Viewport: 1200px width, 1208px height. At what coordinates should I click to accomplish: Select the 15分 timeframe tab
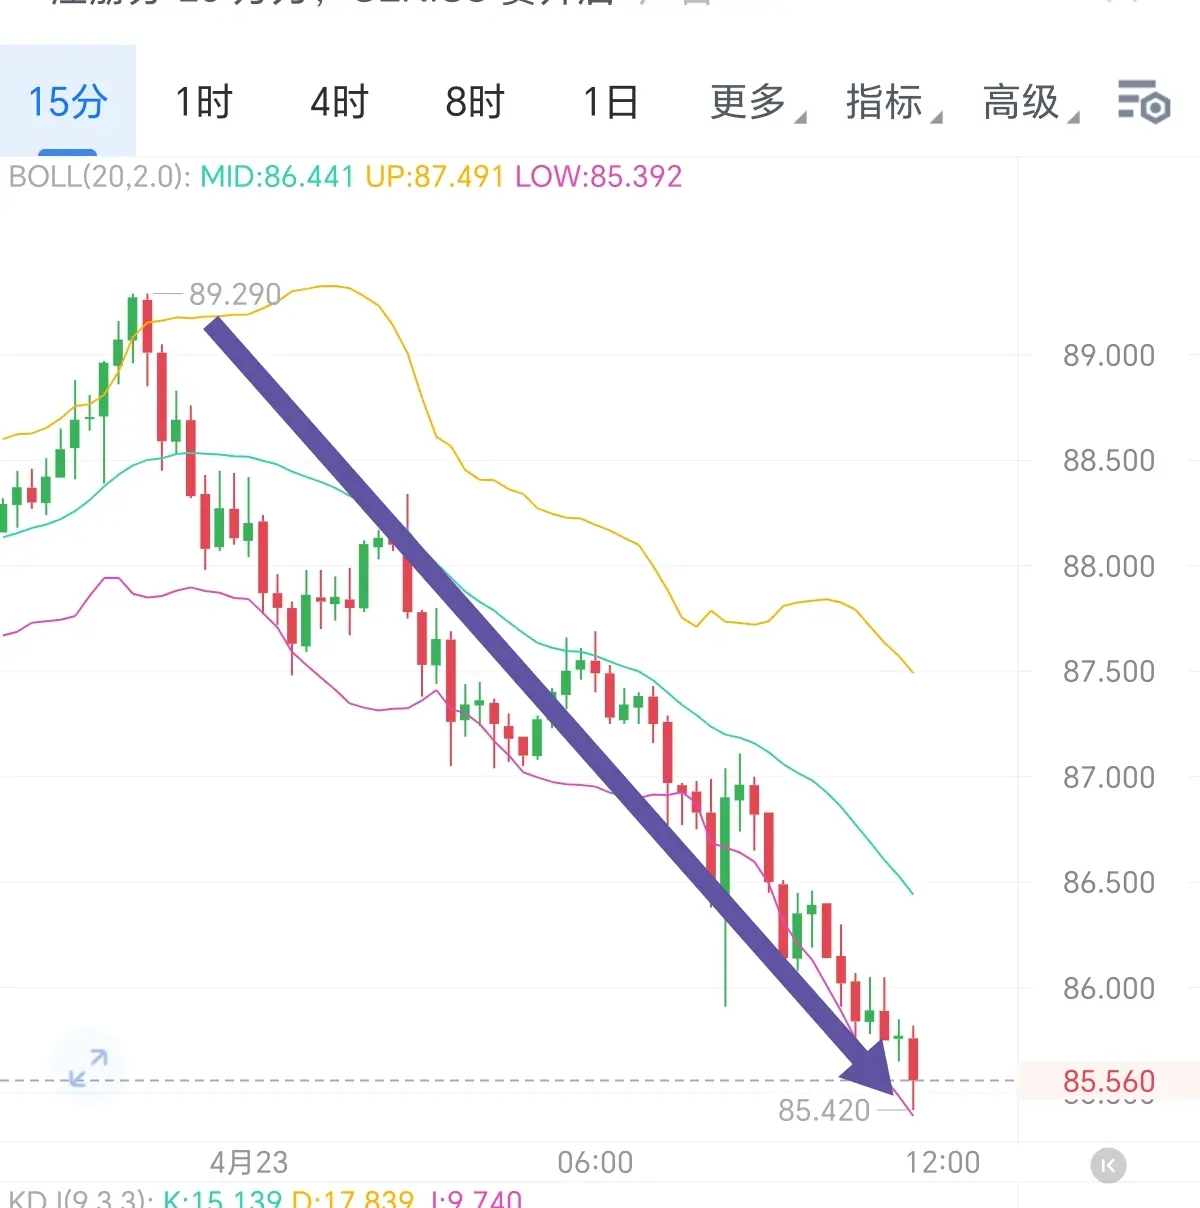[67, 101]
